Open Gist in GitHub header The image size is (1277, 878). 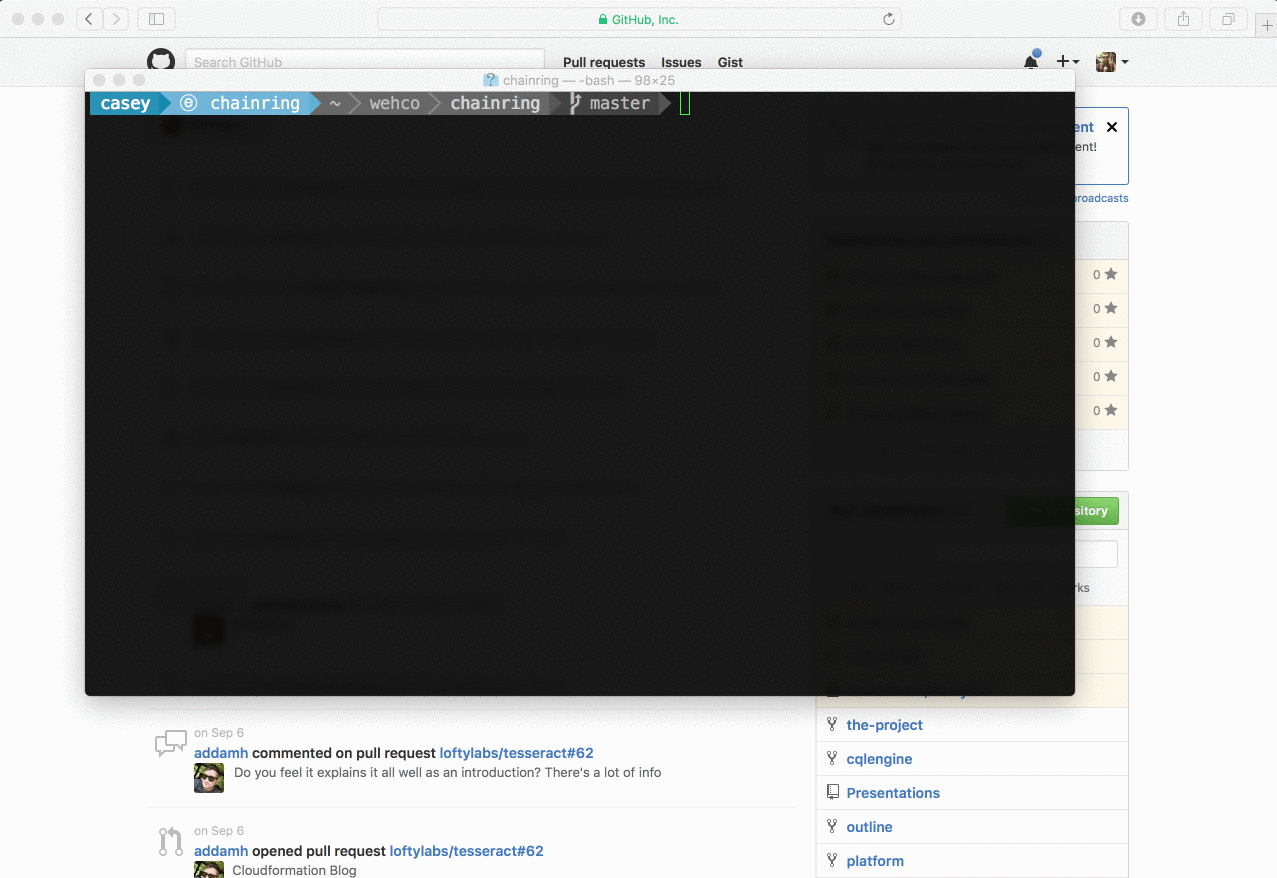(x=730, y=62)
